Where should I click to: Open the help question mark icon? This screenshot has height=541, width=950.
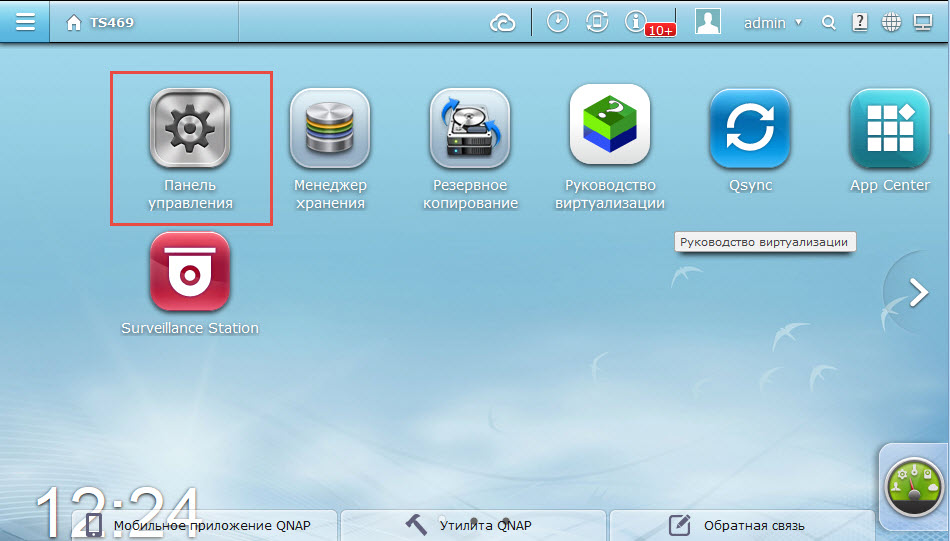(x=859, y=22)
